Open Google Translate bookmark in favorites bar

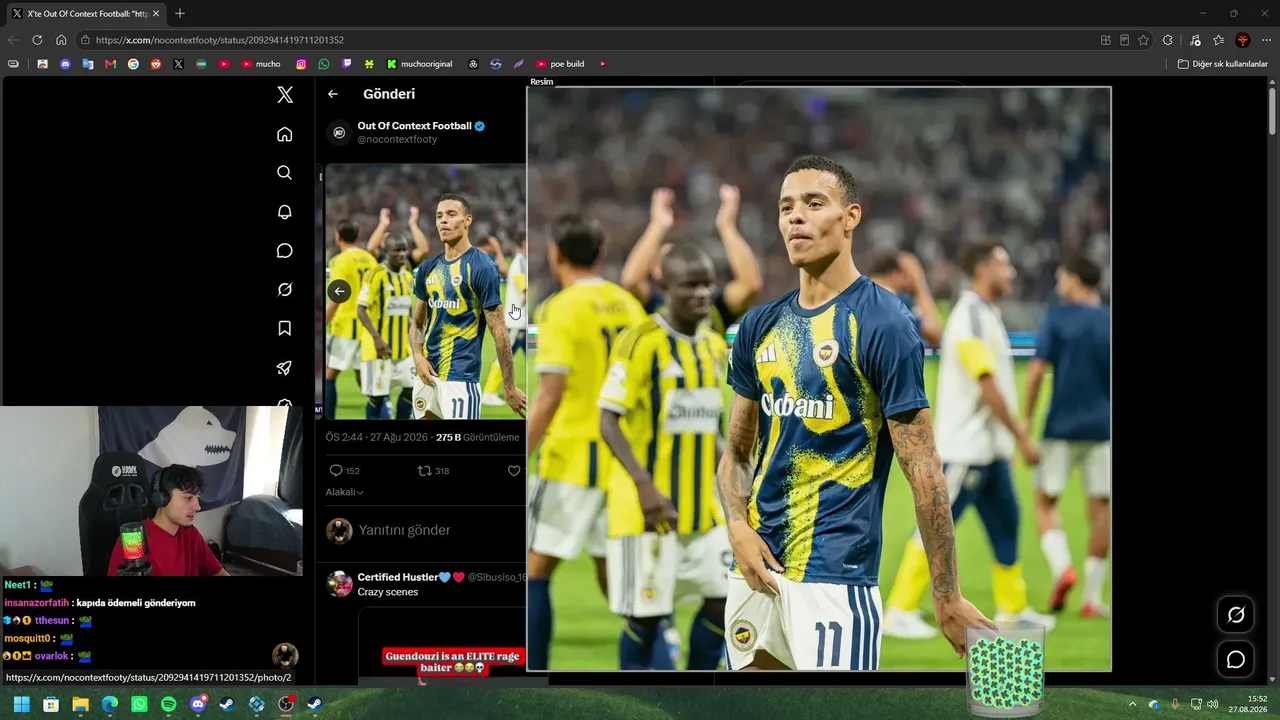[88, 64]
